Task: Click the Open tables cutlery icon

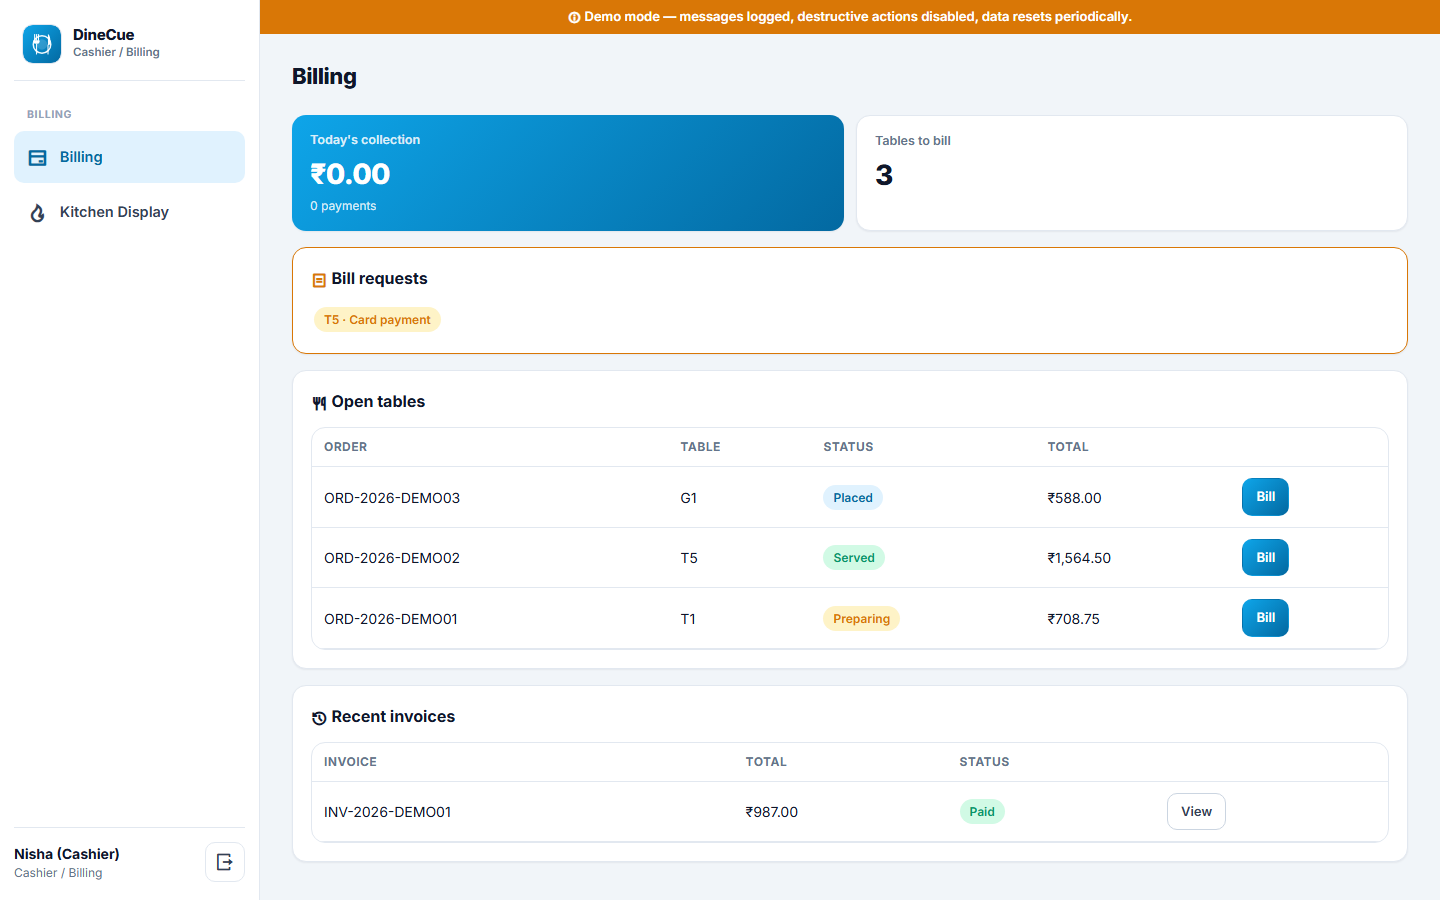Action: coord(319,403)
